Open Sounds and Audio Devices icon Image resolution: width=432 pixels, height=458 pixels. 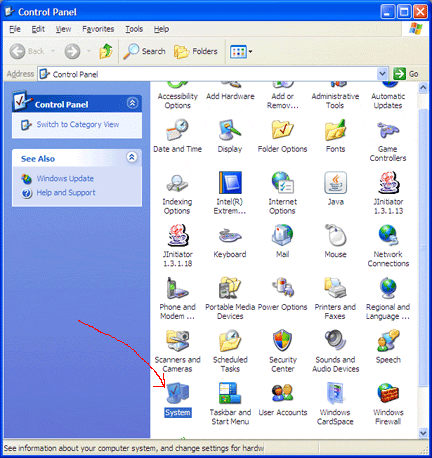335,351
